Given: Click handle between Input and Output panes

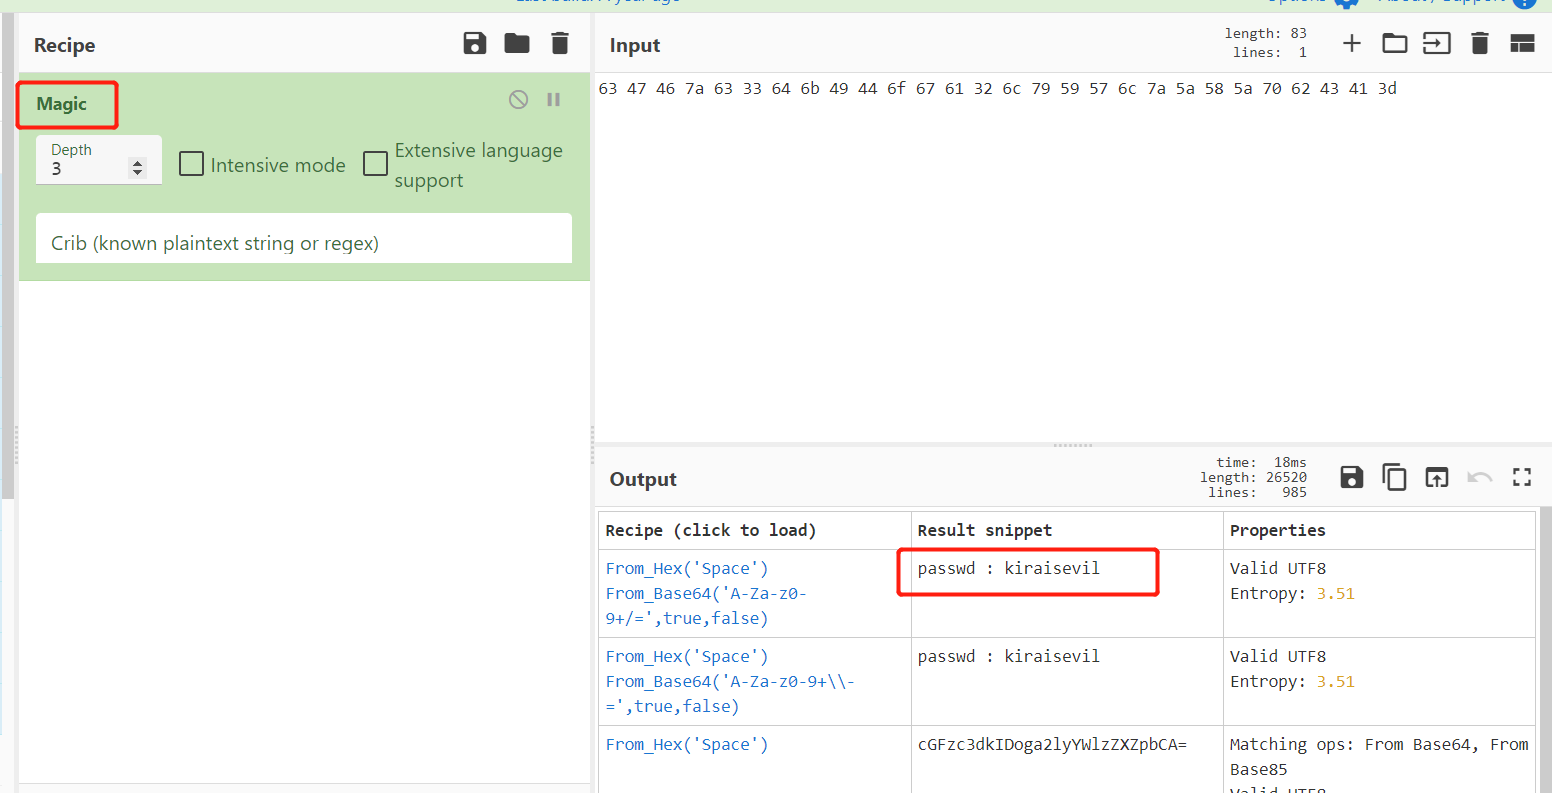Looking at the screenshot, I should pos(1073,445).
